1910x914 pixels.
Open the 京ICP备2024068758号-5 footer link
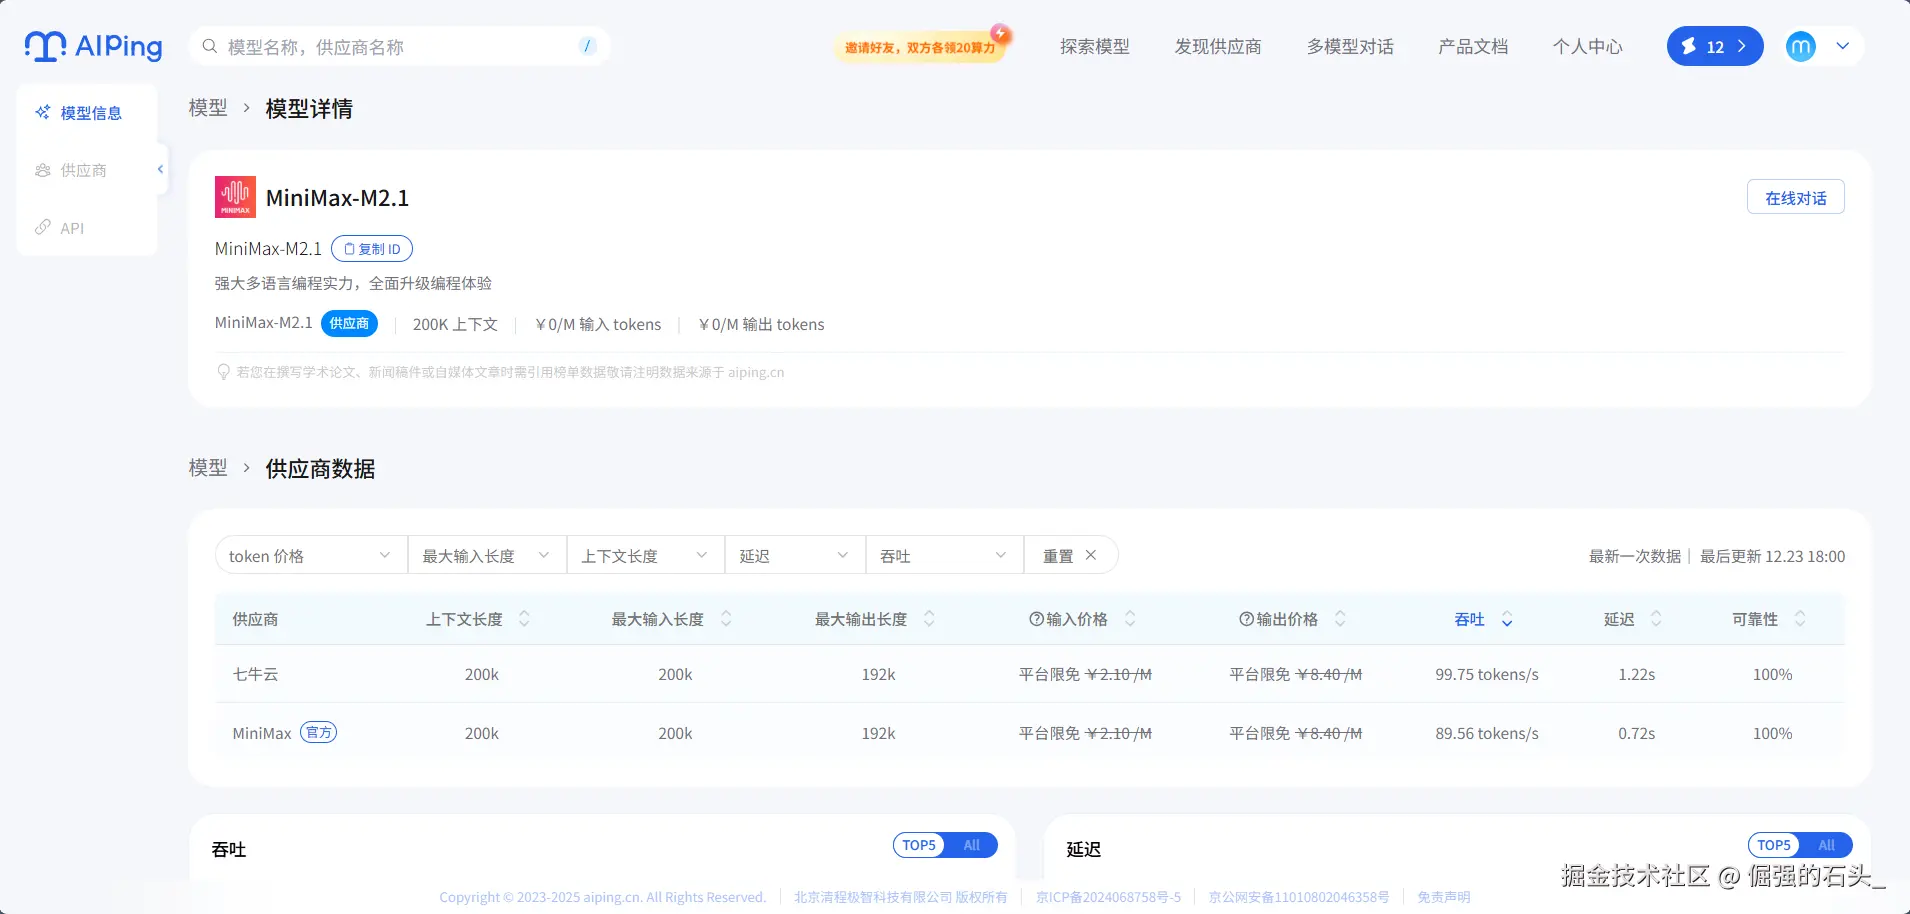(x=1108, y=897)
